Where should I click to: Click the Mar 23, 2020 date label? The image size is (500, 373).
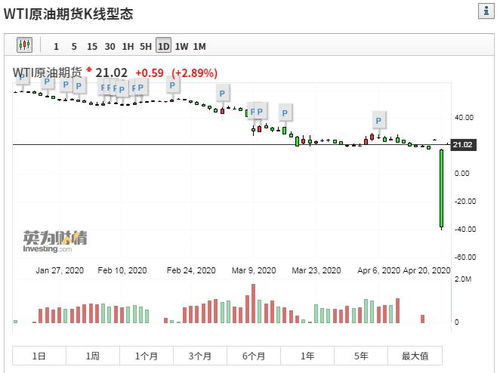pyautogui.click(x=316, y=270)
